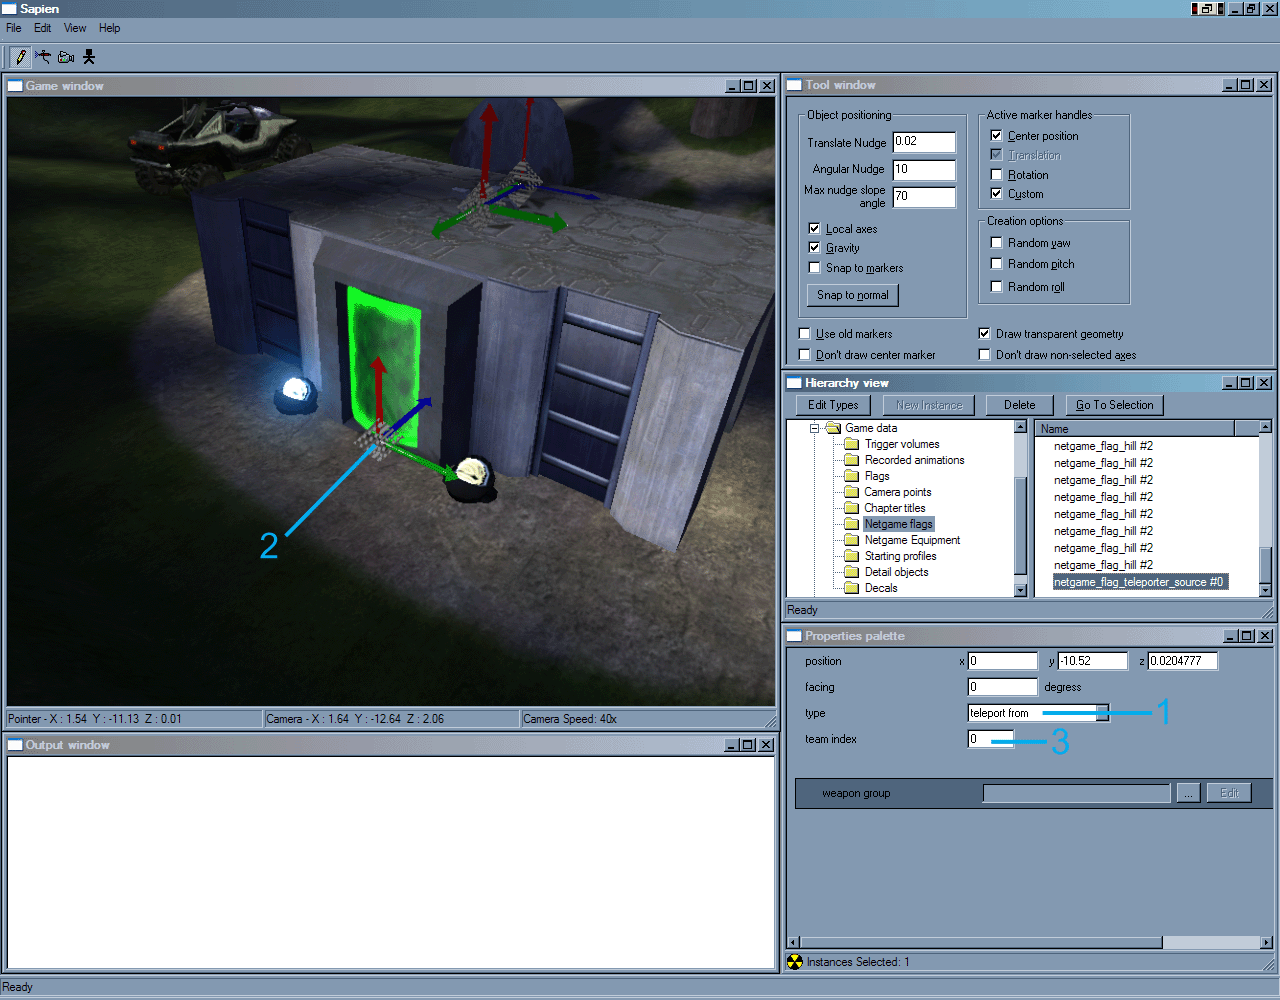Image resolution: width=1280 pixels, height=1000 pixels.
Task: Click the Angular Nudge input field
Action: (x=924, y=169)
